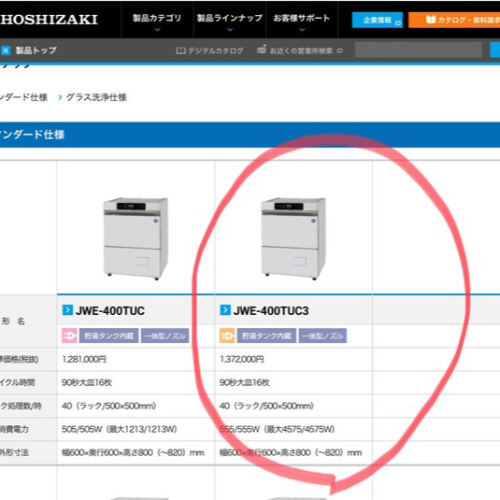Viewport: 500px width, 500px height.
Task: Click the book icon beside デジタルカタログ
Action: pyautogui.click(x=181, y=51)
